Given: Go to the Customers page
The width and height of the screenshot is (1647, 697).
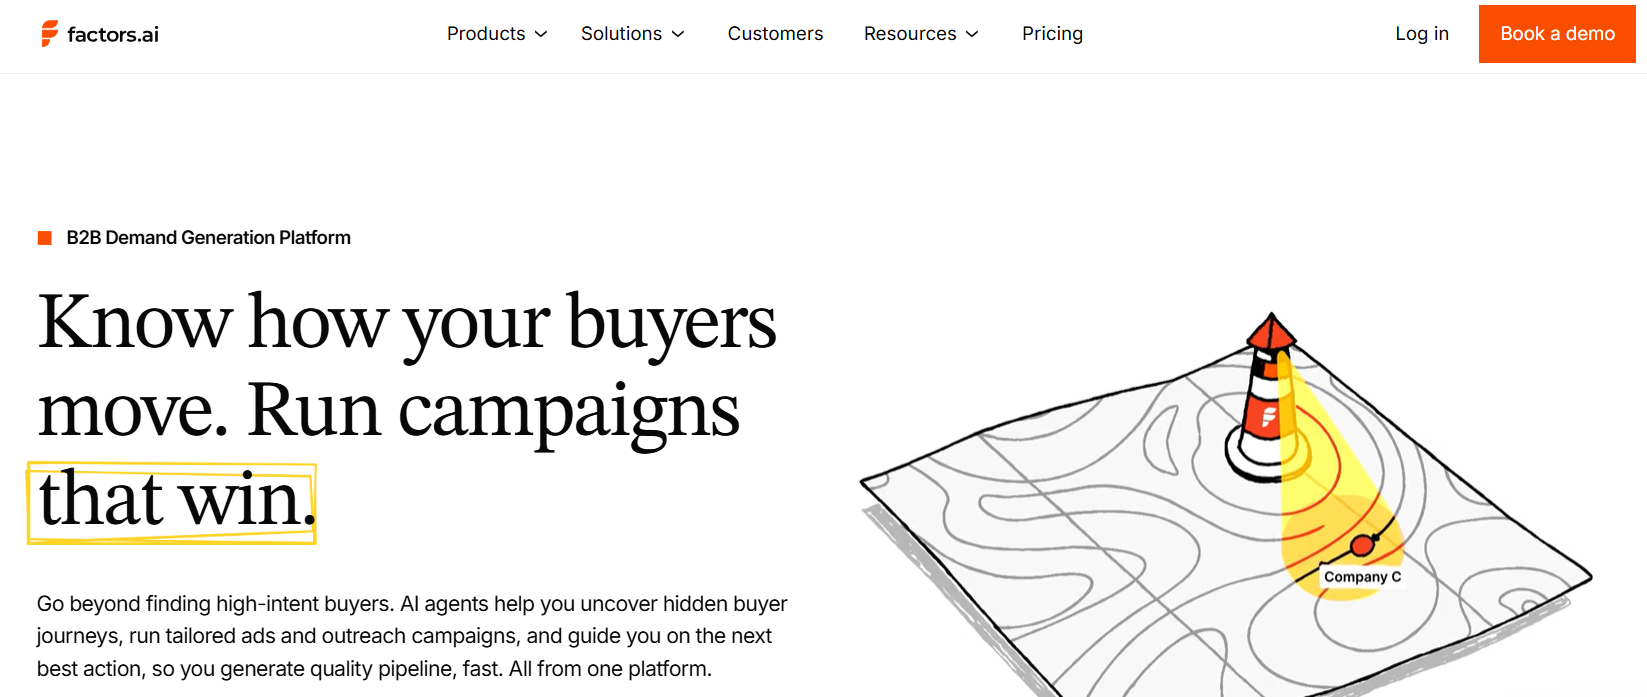Looking at the screenshot, I should point(775,34).
